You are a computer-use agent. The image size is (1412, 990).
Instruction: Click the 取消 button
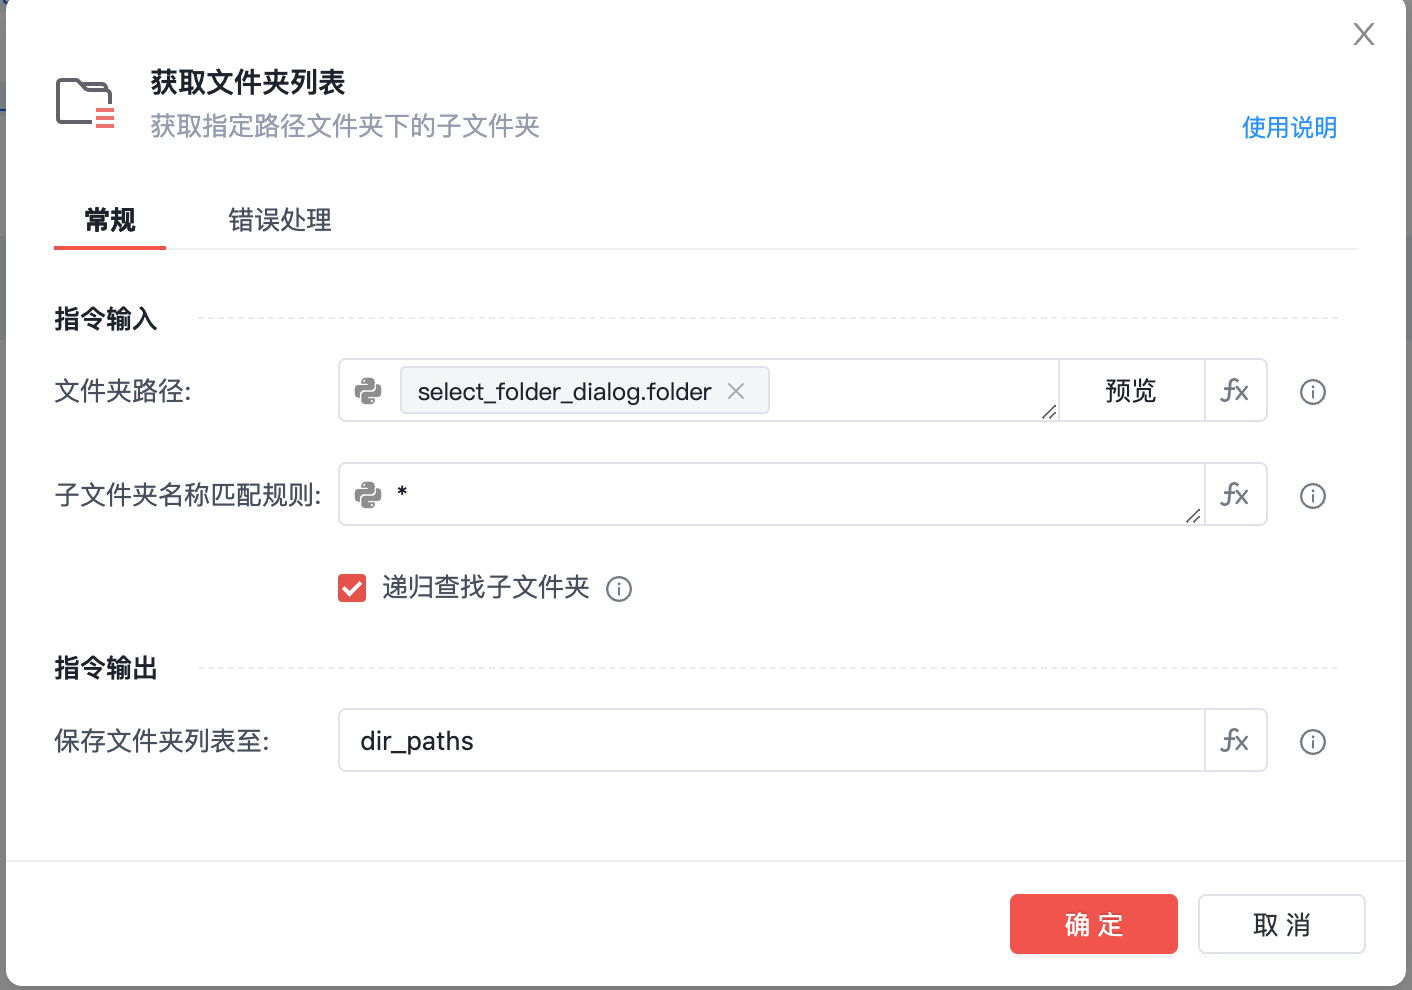click(1281, 924)
